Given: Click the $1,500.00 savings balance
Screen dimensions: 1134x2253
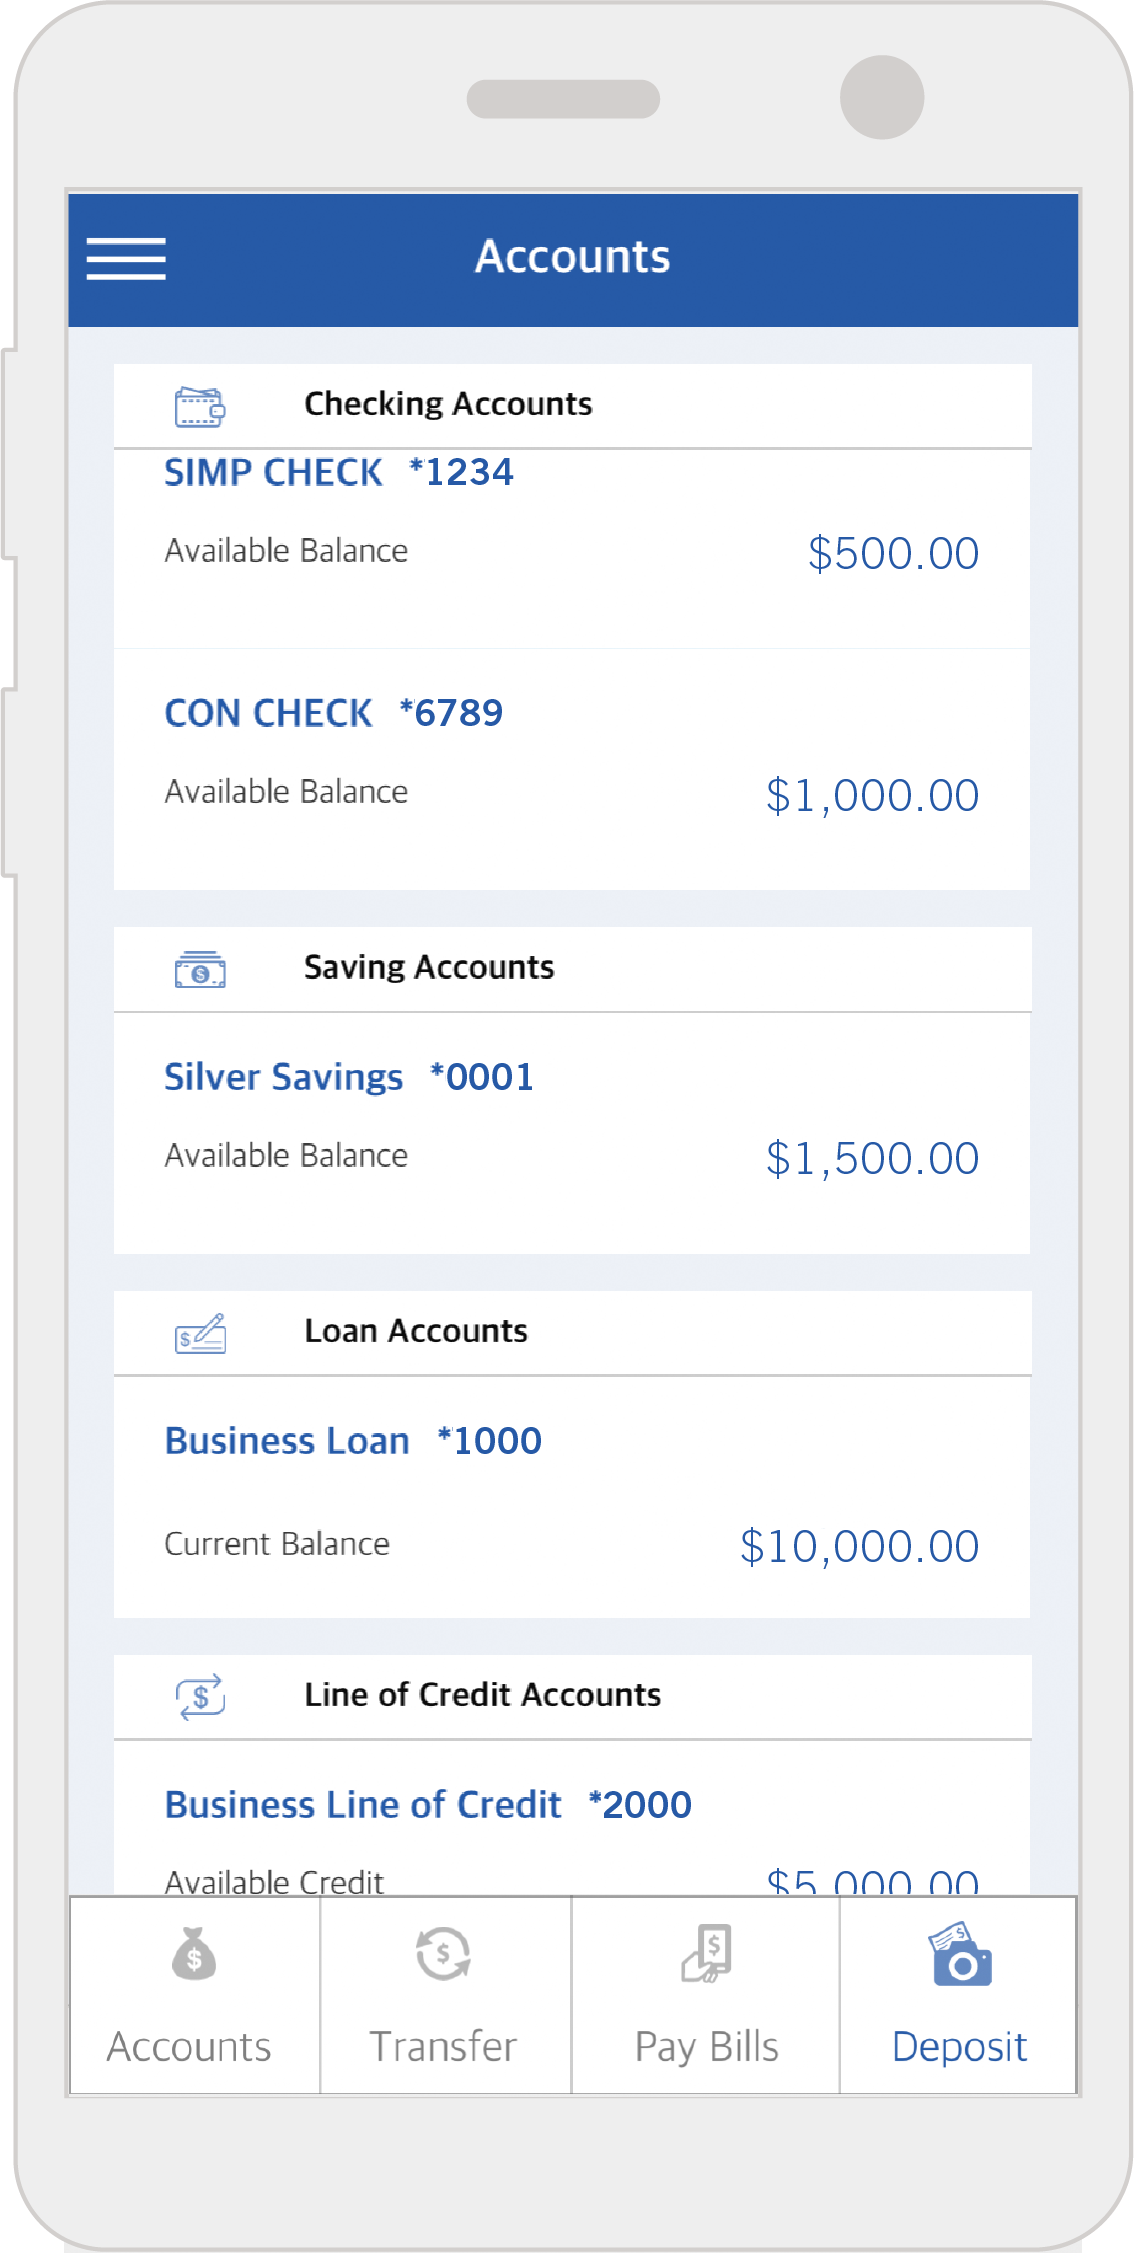Looking at the screenshot, I should point(872,1159).
